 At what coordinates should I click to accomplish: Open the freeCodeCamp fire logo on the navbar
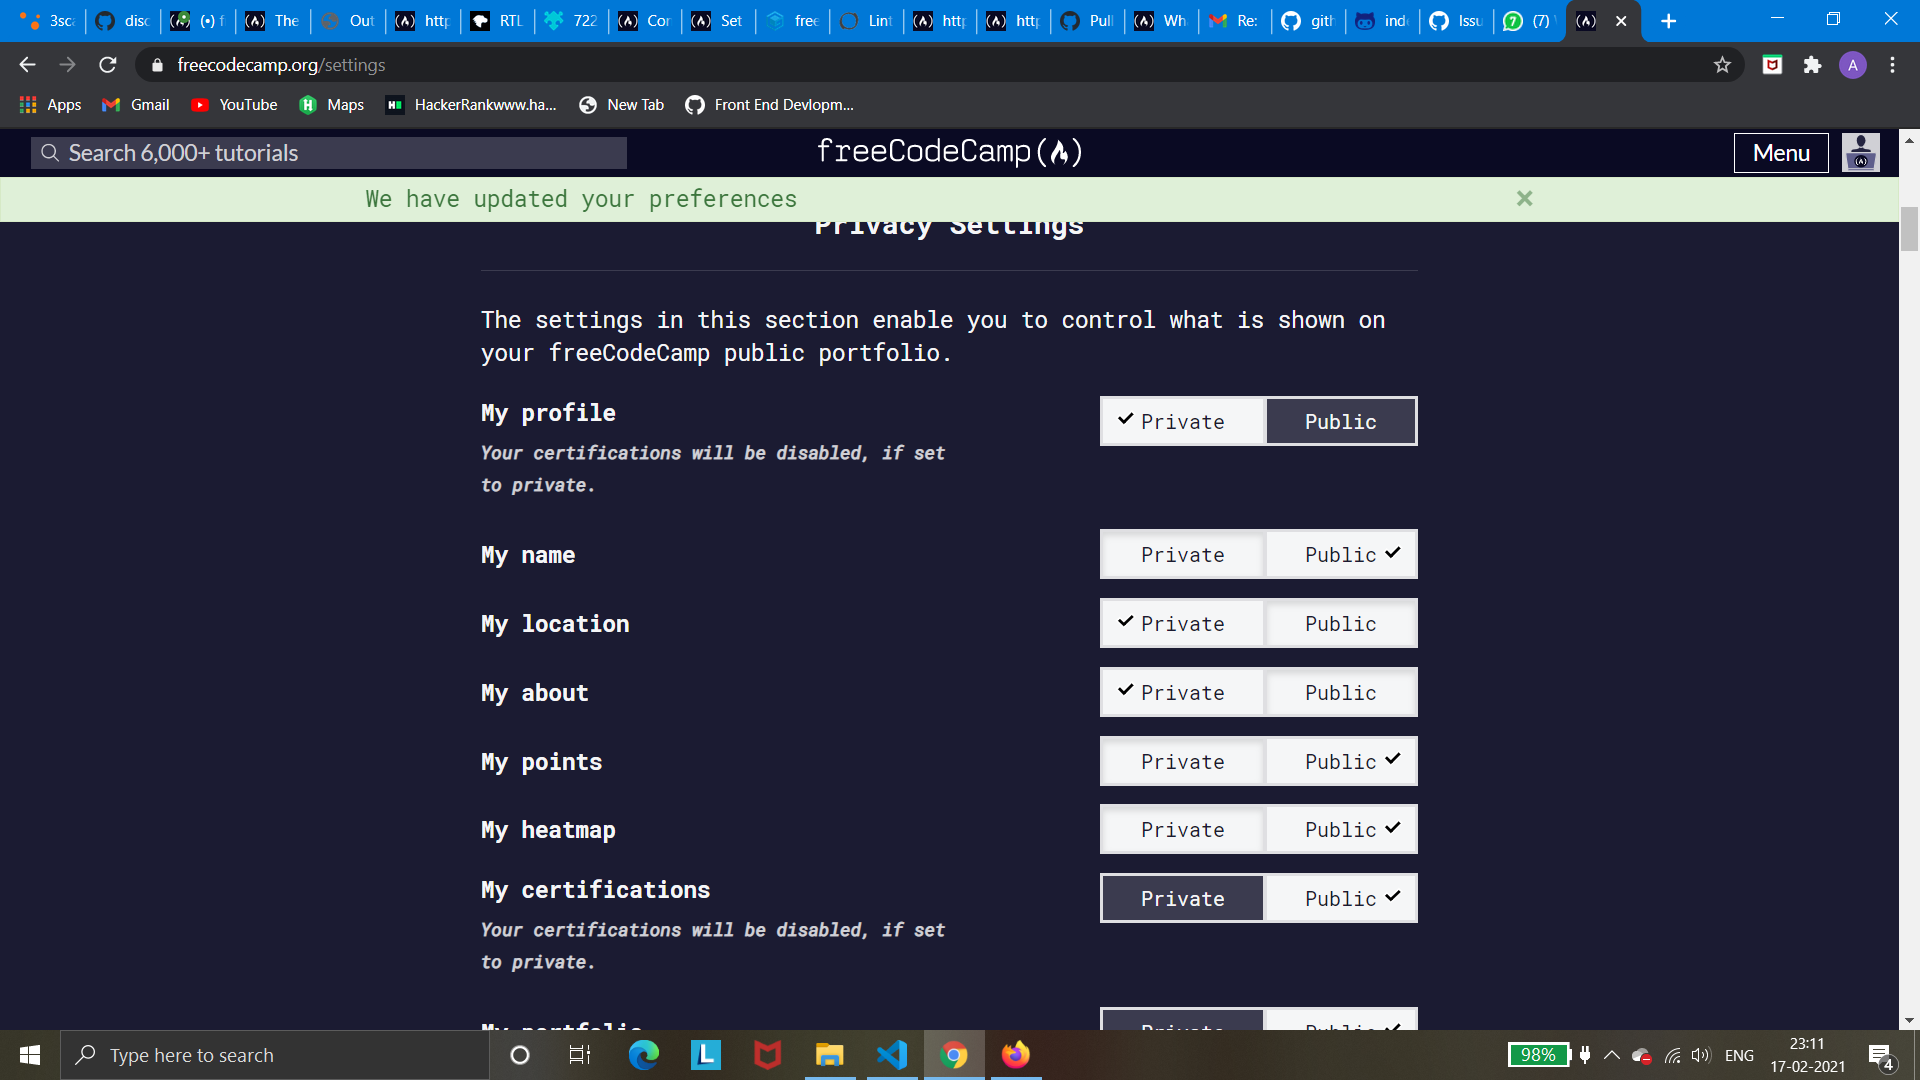(1064, 152)
